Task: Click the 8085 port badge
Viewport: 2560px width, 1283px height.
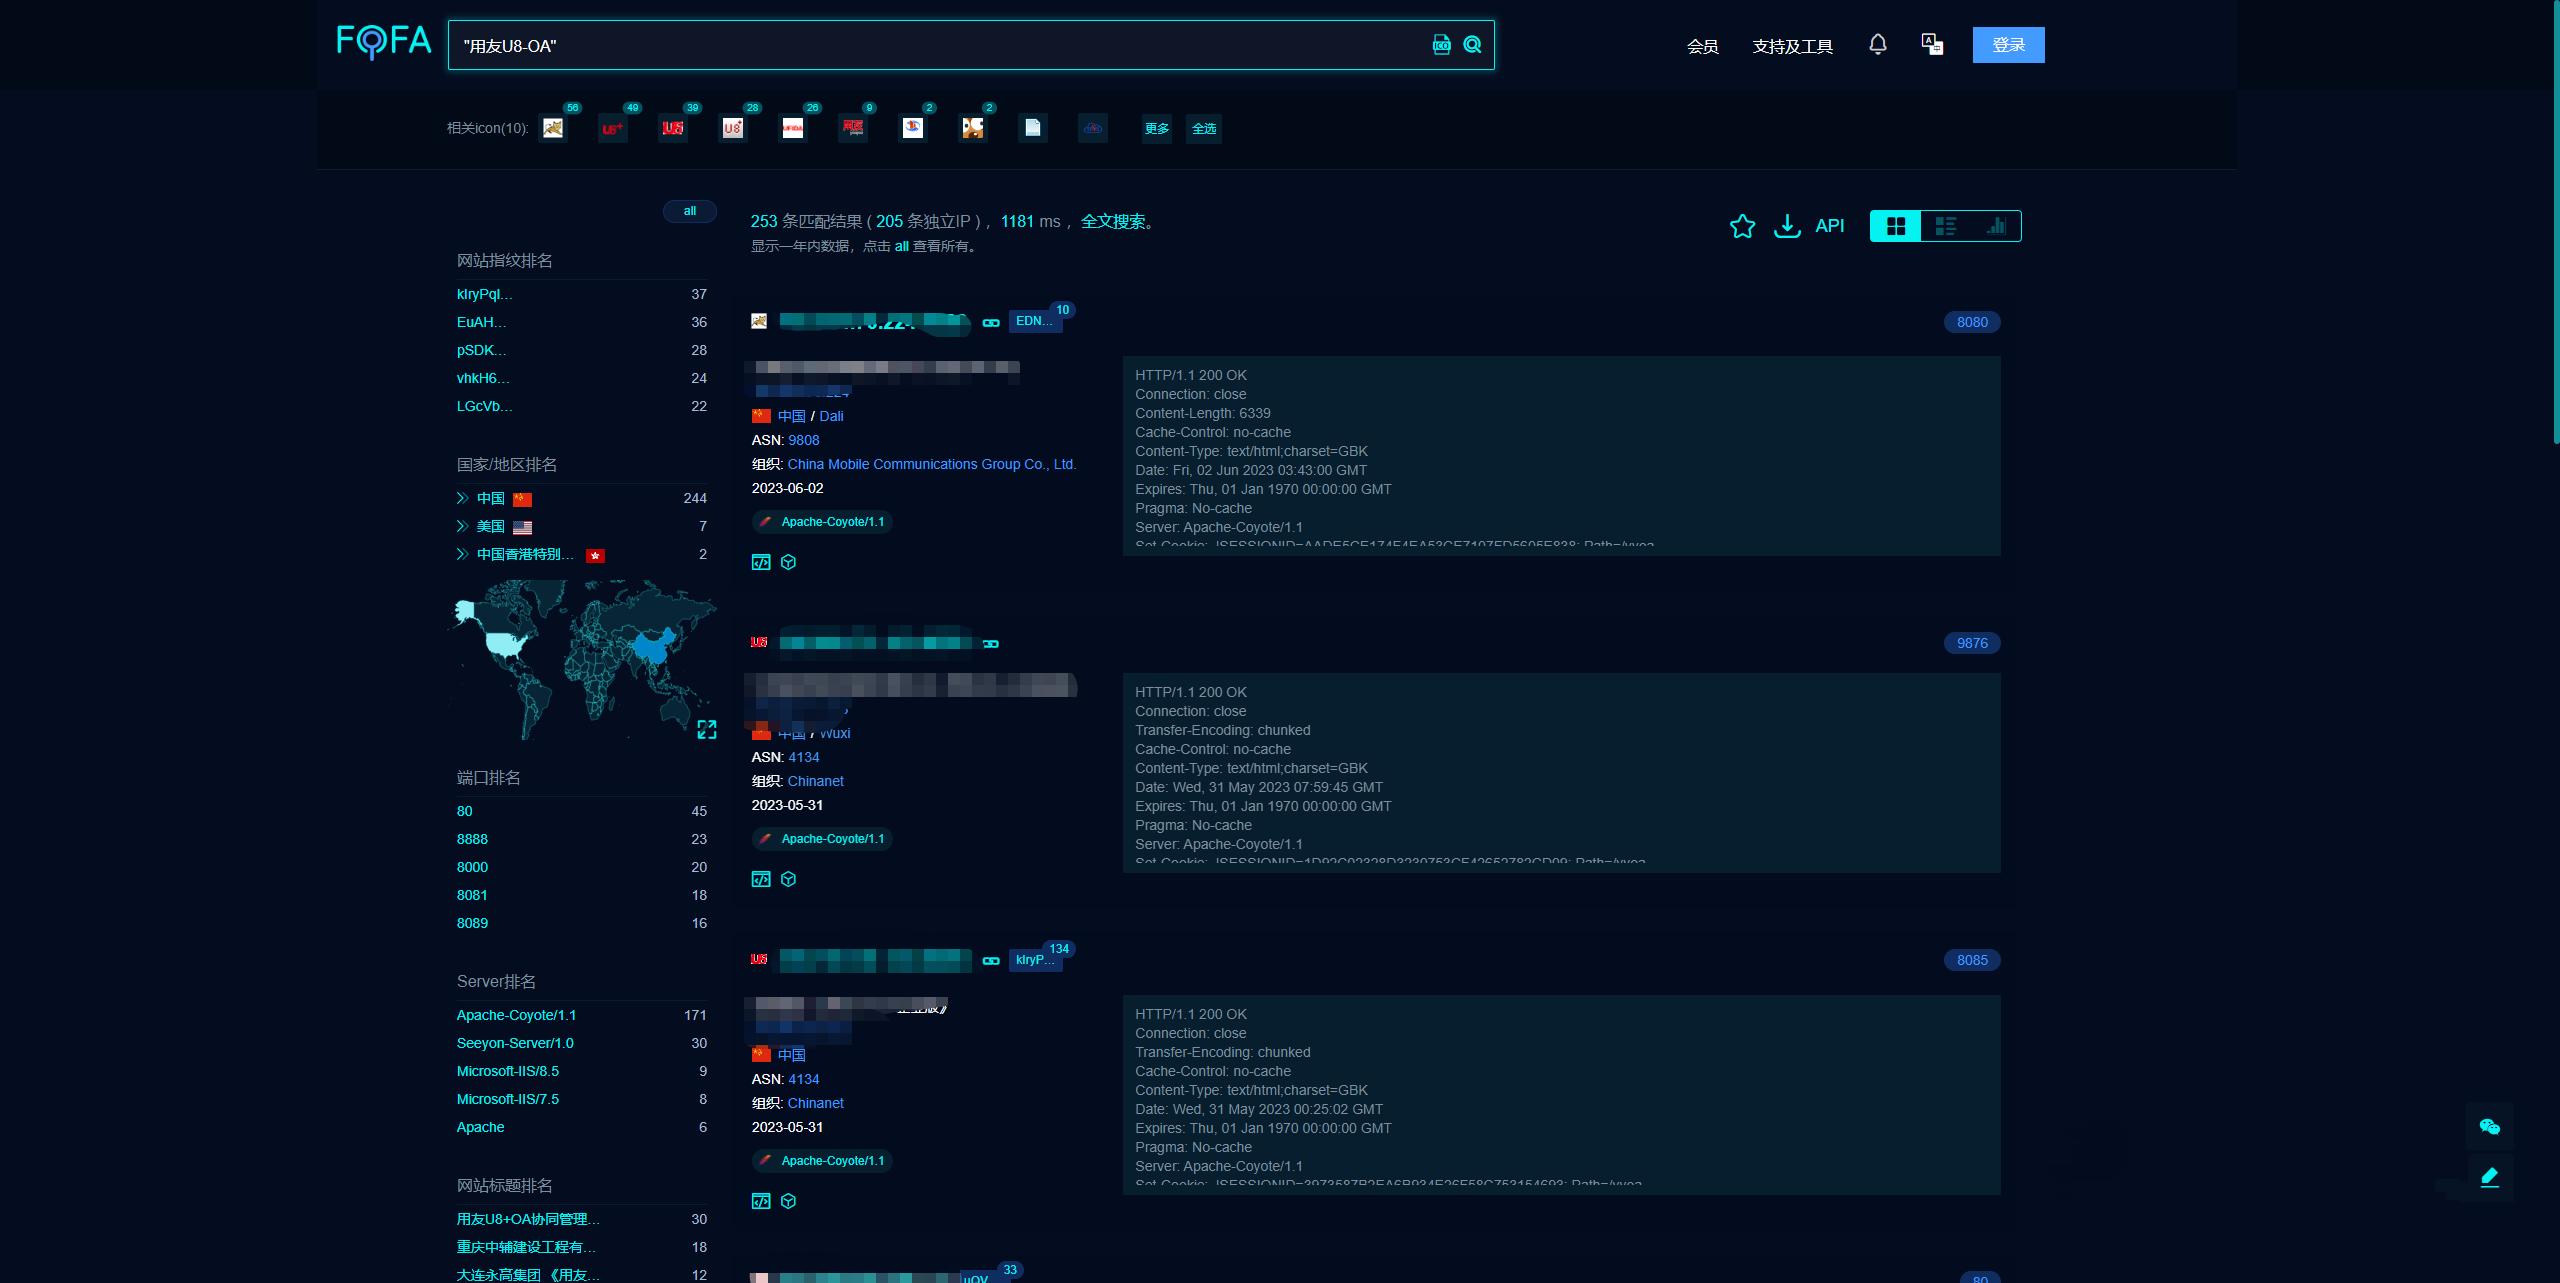Action: click(1972, 960)
